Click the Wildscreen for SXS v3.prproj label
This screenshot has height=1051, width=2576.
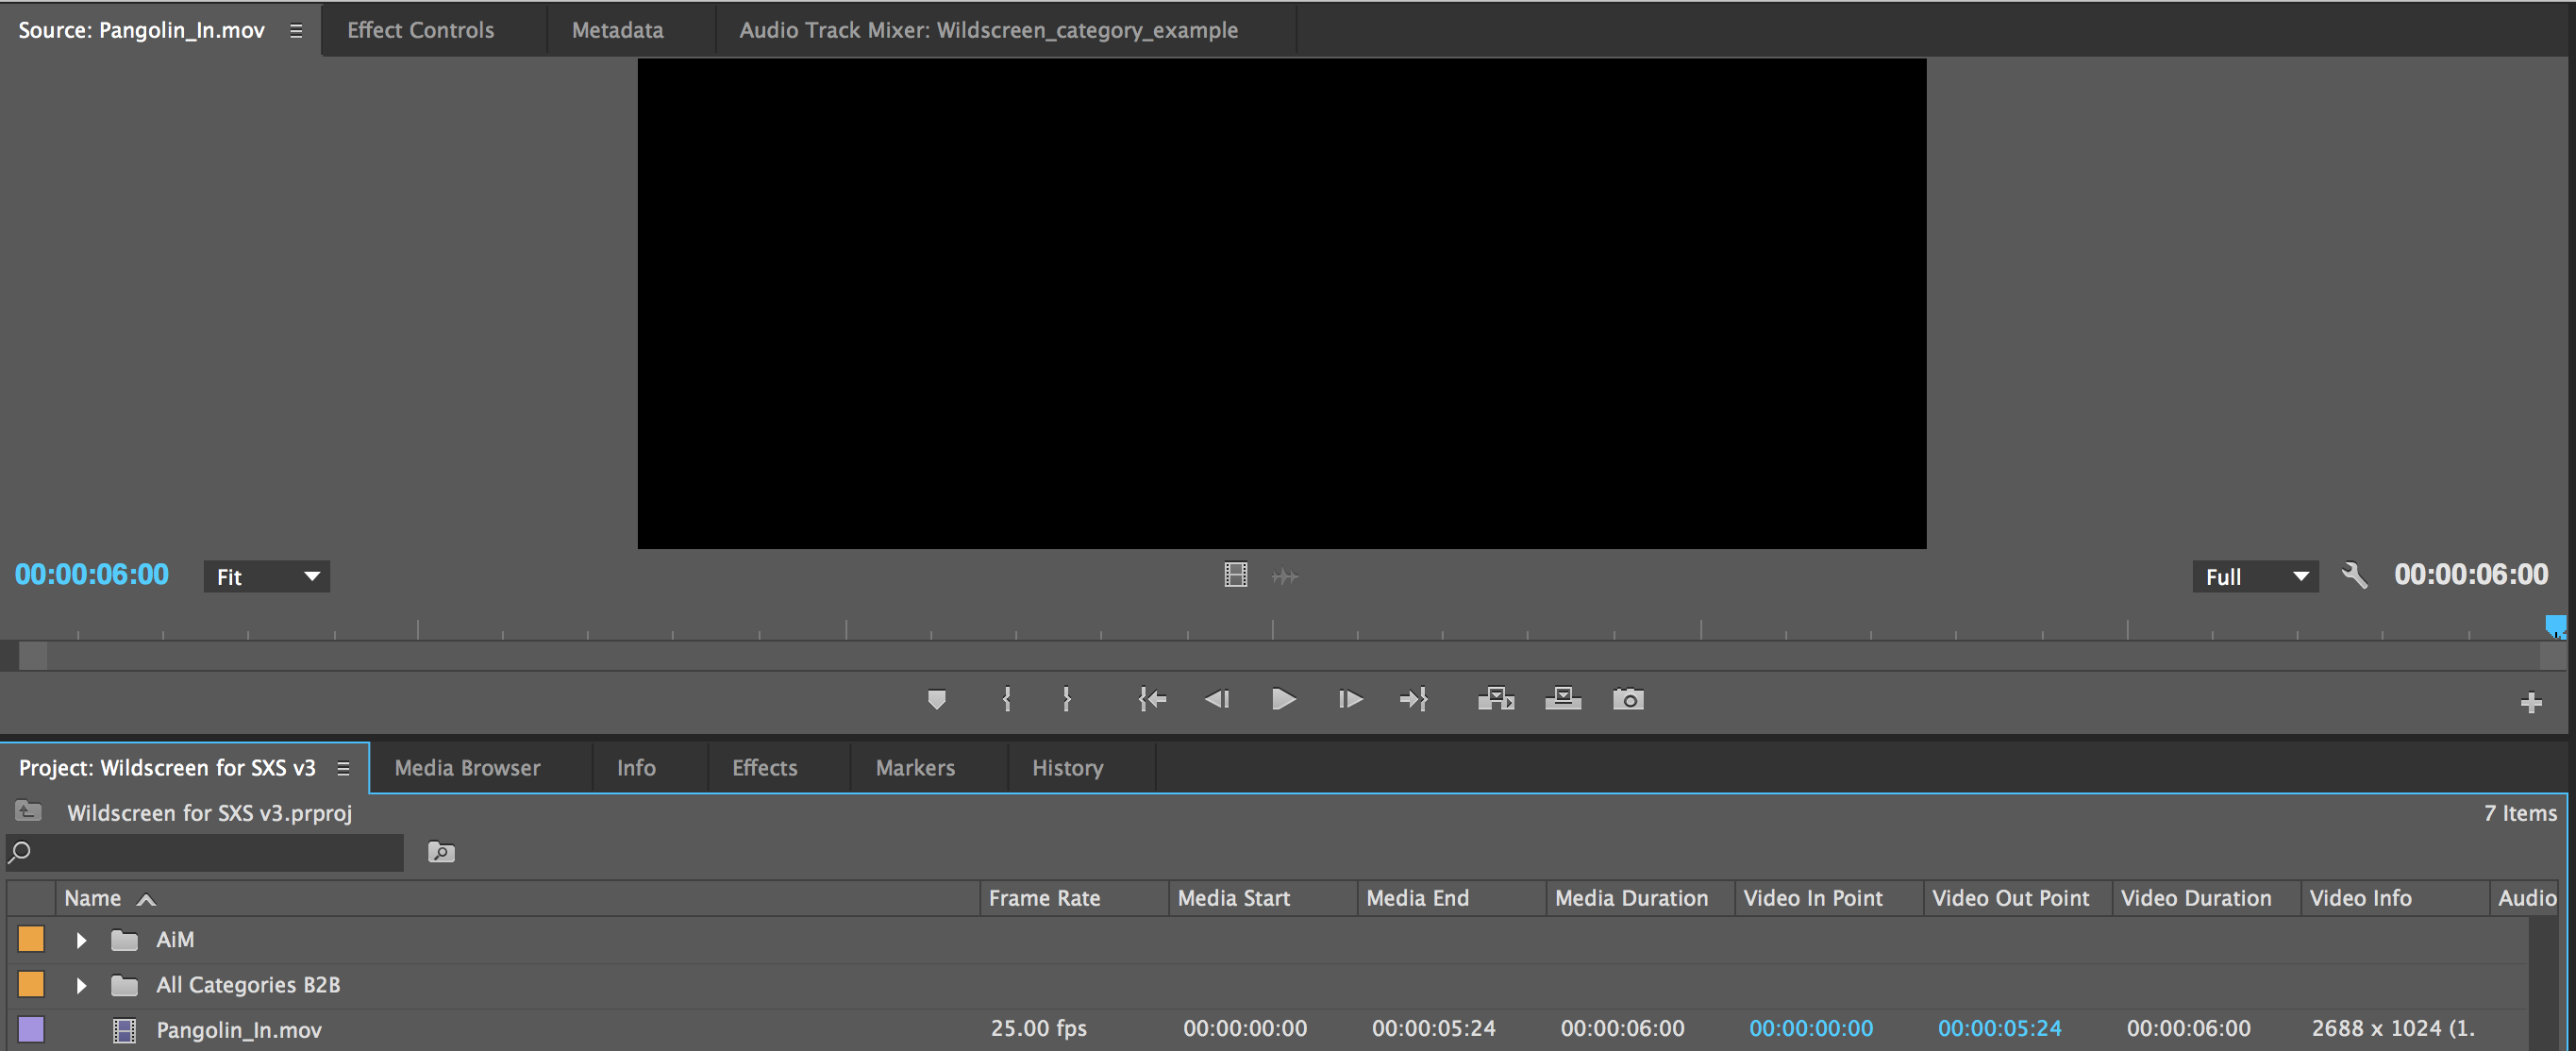tap(210, 813)
